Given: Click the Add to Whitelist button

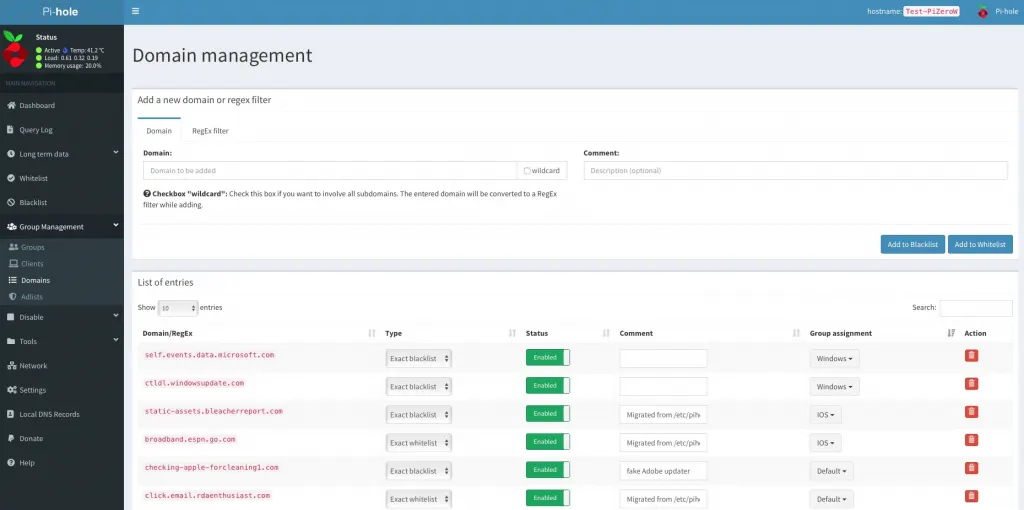Looking at the screenshot, I should 980,244.
